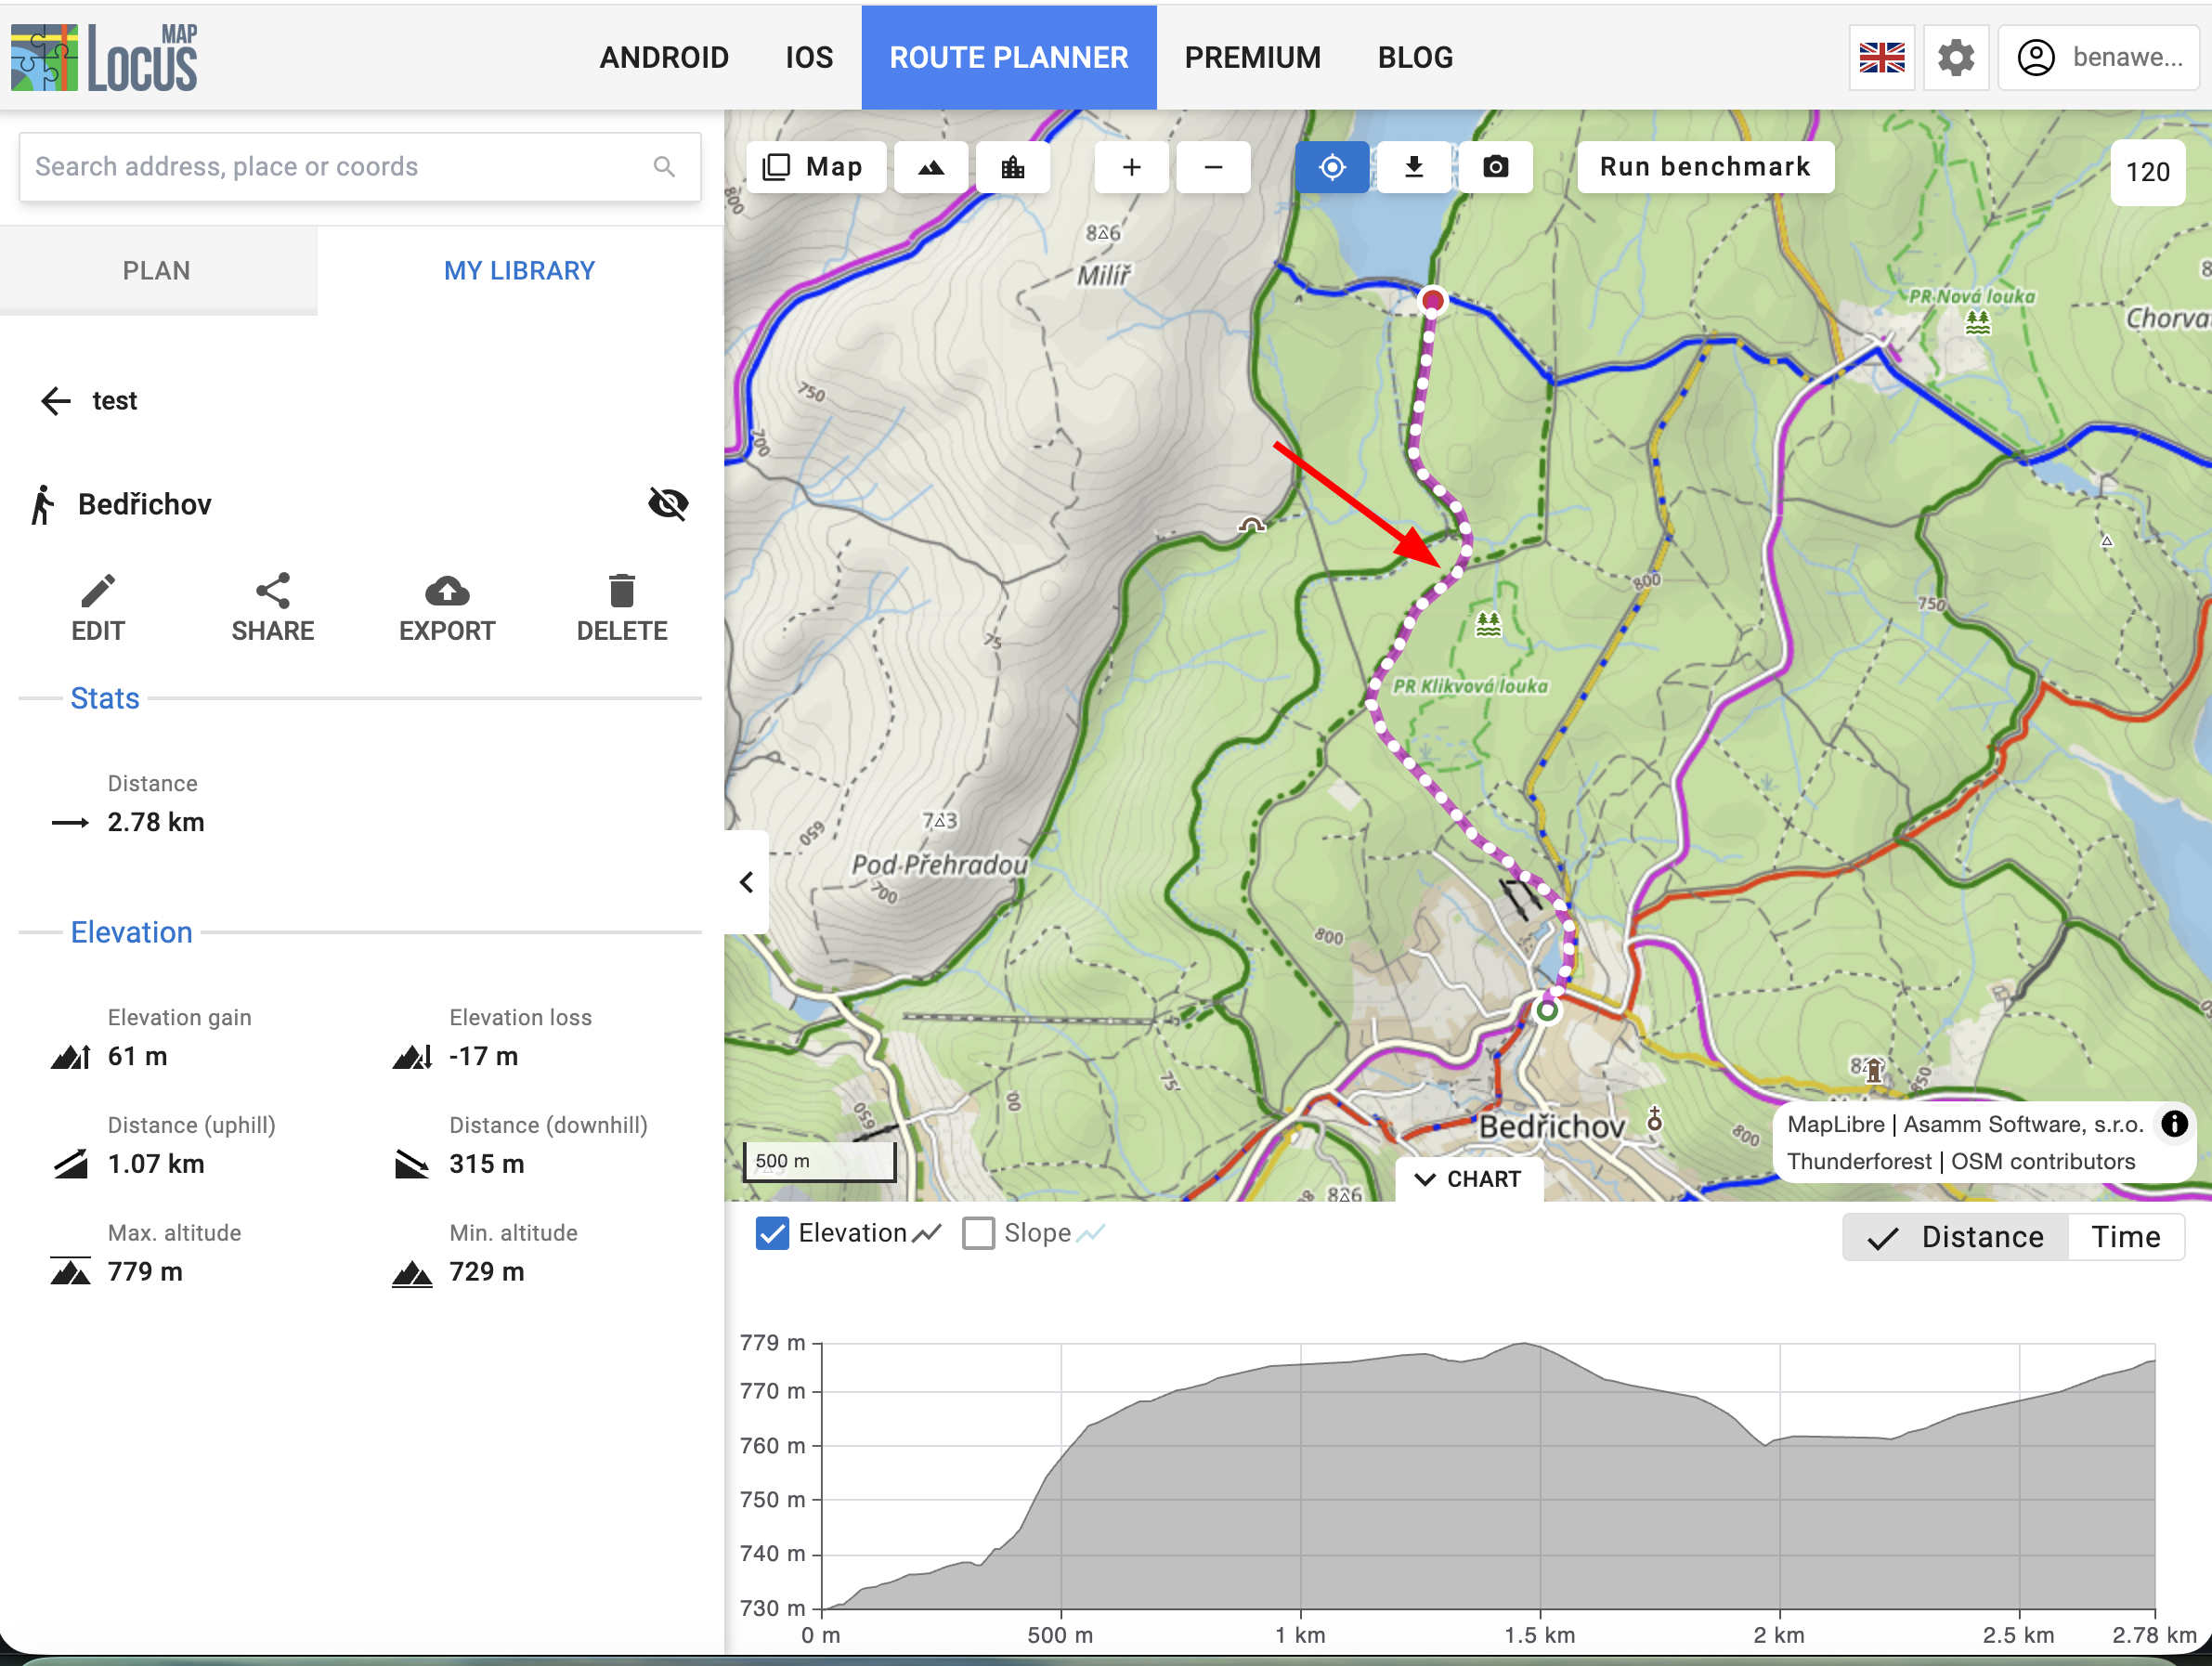
Task: Enable the Slope checkbox
Action: point(978,1233)
